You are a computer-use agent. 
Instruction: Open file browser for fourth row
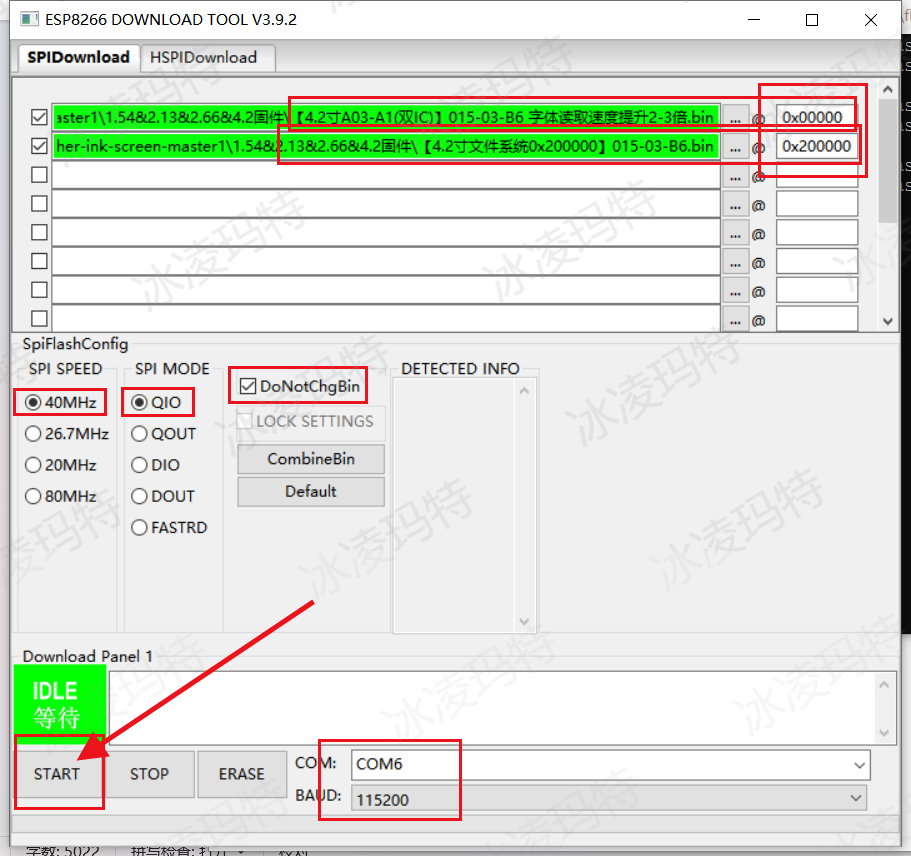[x=736, y=205]
